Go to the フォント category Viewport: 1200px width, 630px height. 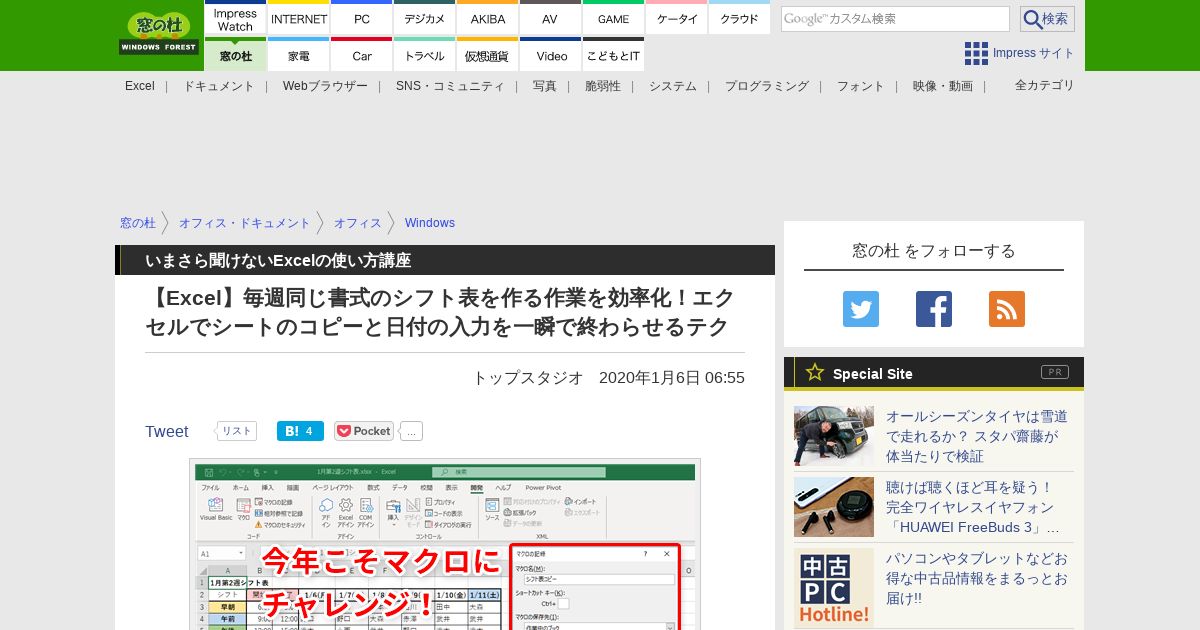(861, 86)
